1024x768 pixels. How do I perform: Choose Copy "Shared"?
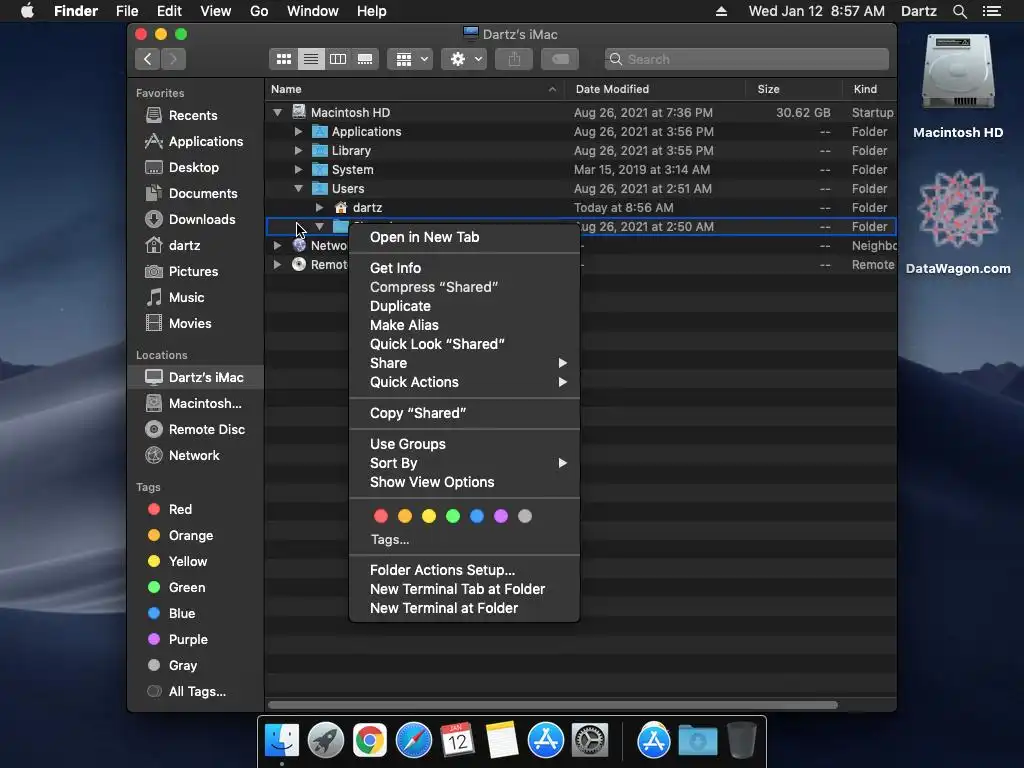464,413
